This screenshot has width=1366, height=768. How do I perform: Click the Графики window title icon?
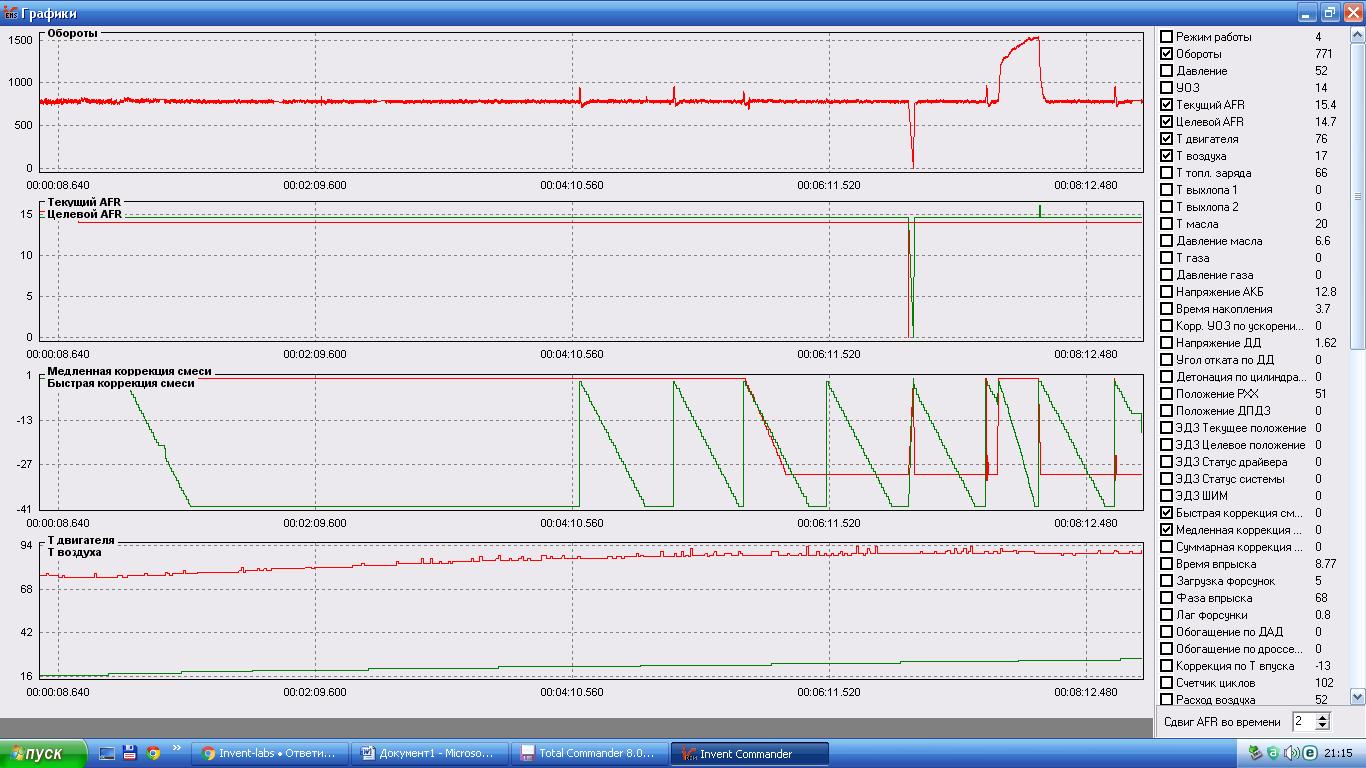click(x=11, y=13)
